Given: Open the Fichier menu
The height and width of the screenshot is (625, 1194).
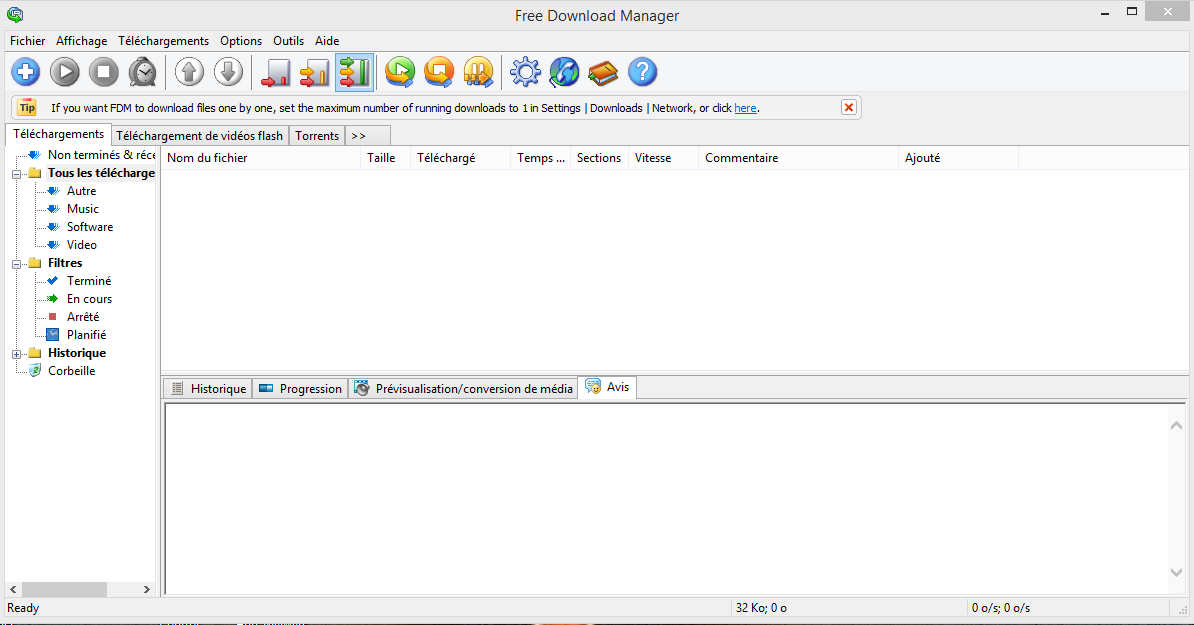Looking at the screenshot, I should tap(27, 41).
